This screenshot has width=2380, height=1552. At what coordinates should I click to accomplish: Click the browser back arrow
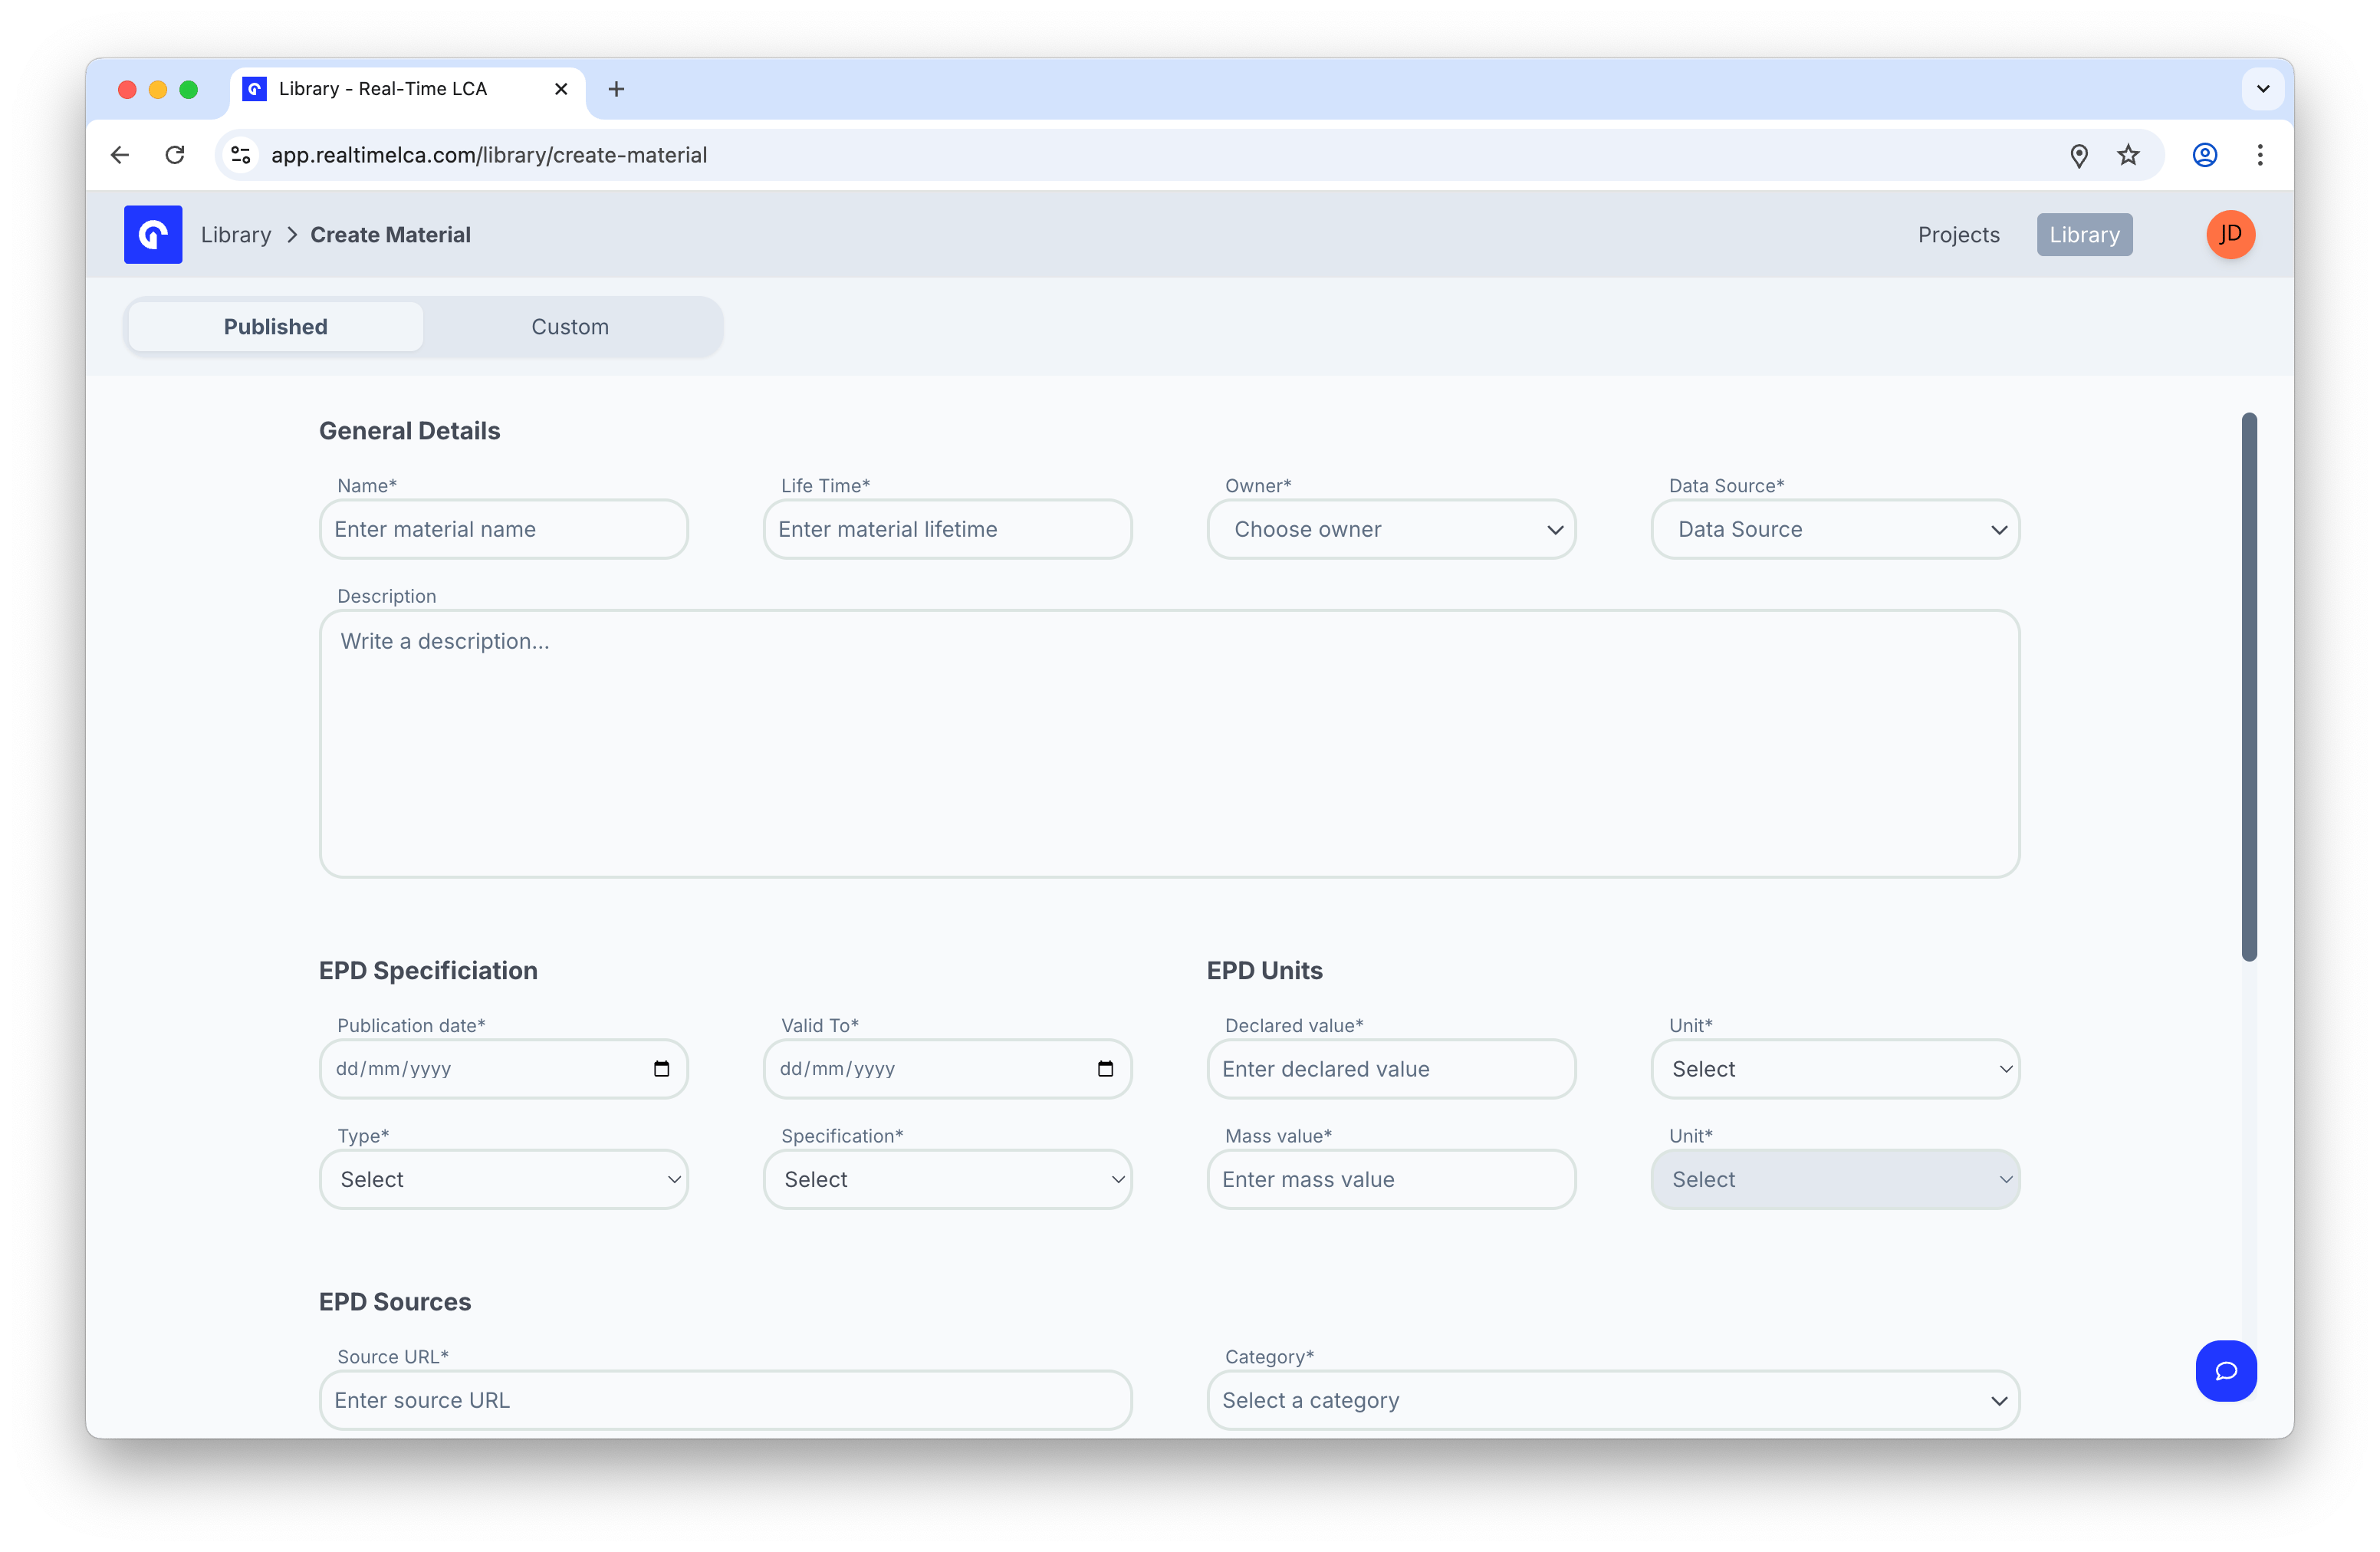120,155
